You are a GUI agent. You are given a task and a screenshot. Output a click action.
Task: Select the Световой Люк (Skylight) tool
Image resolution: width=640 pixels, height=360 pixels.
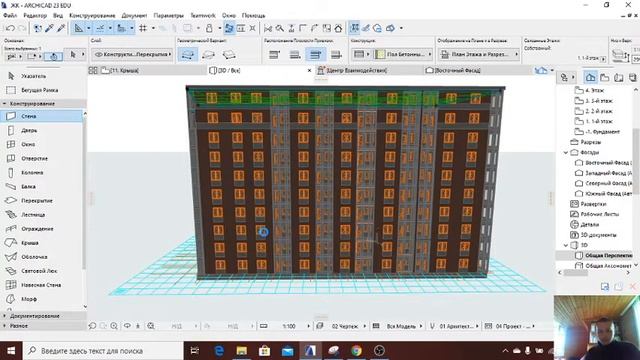42,271
